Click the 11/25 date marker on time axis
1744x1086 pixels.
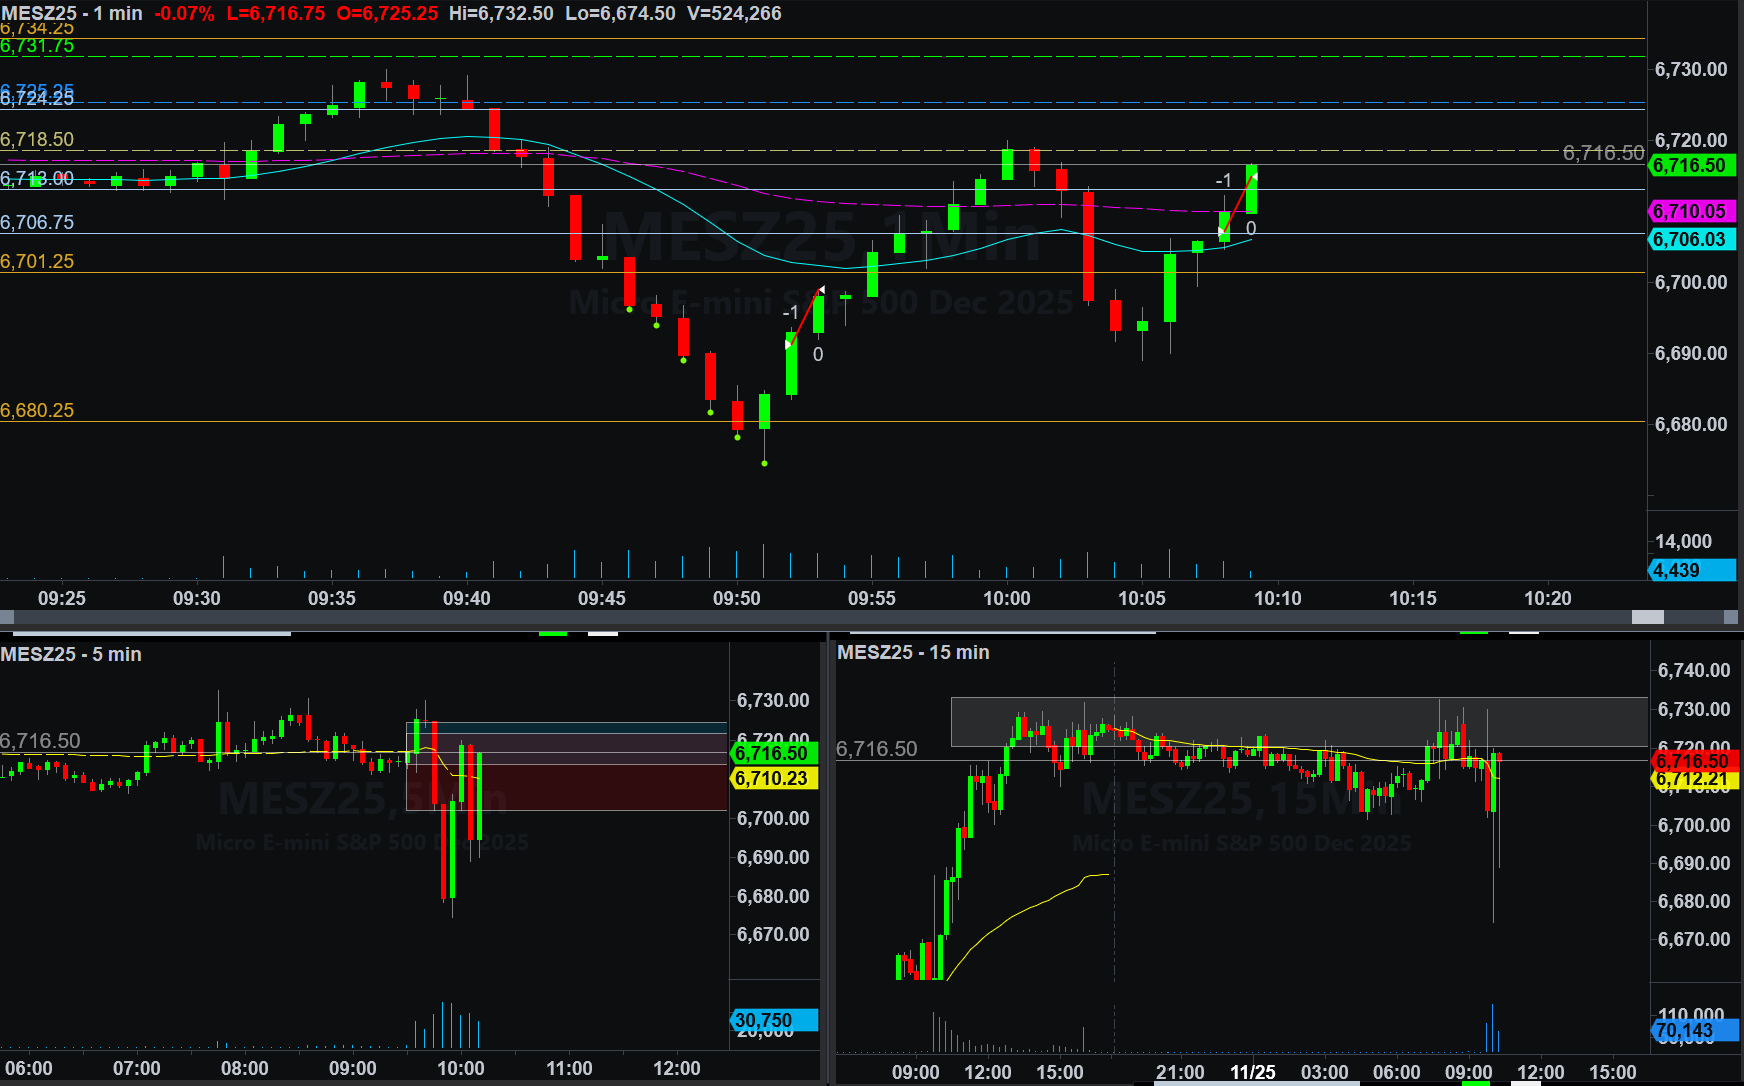[1252, 1072]
